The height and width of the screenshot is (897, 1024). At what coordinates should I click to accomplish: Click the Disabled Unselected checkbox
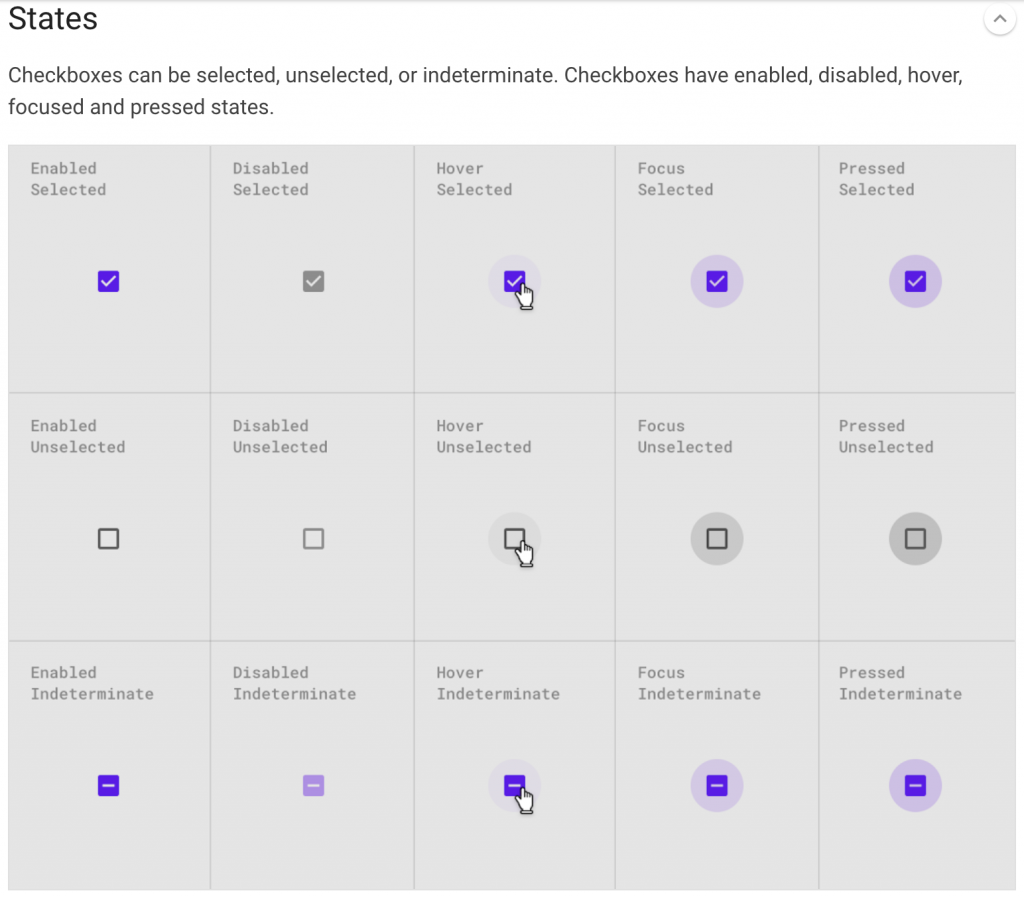coord(313,539)
